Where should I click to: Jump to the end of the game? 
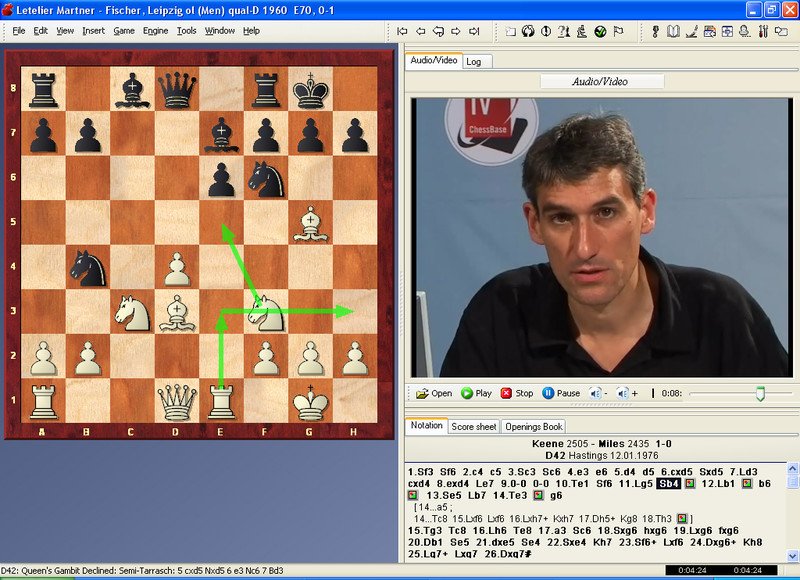click(x=474, y=32)
